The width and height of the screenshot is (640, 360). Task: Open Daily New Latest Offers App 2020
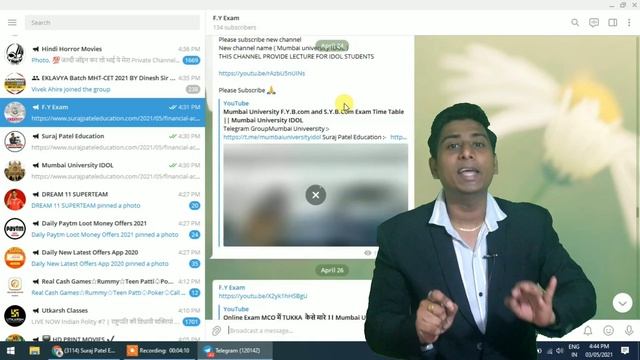click(x=102, y=258)
